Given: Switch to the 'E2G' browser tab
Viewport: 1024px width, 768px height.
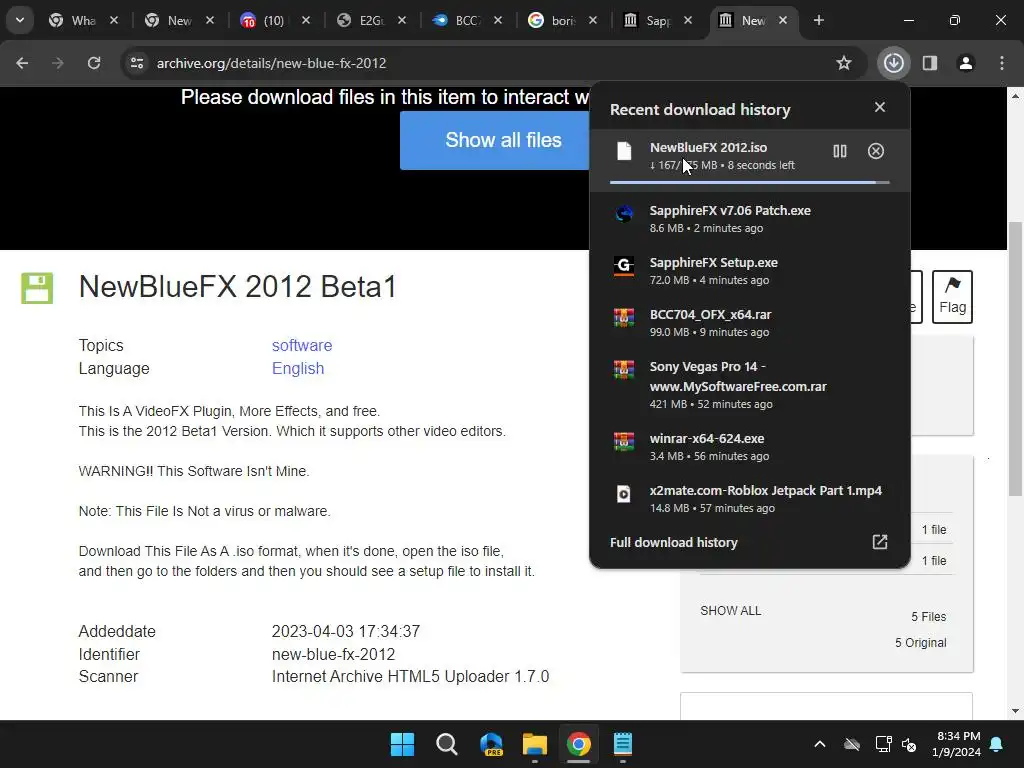Looking at the screenshot, I should pyautogui.click(x=360, y=20).
